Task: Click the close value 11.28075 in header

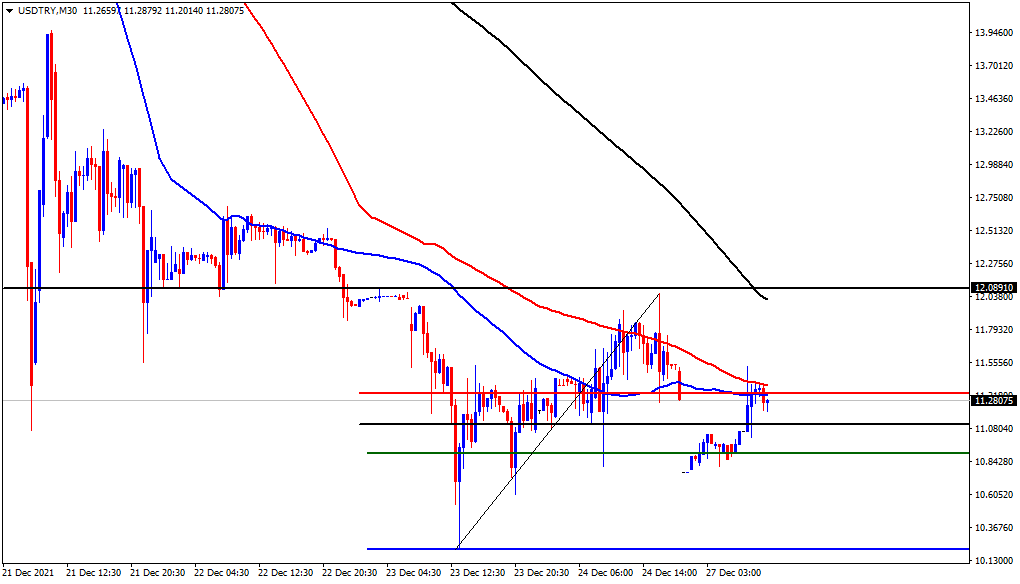Action: pyautogui.click(x=226, y=10)
